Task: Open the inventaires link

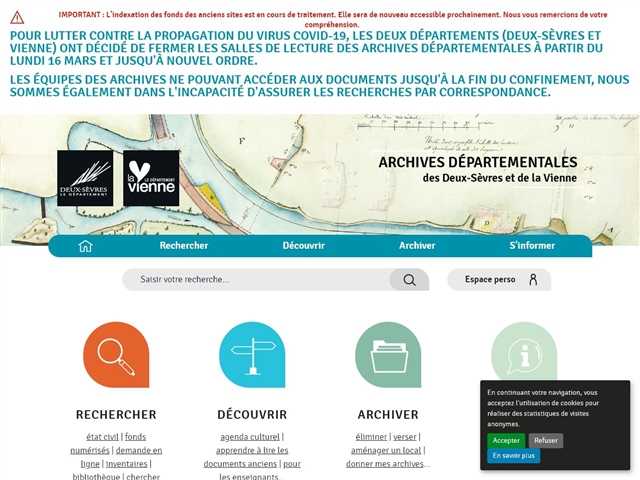Action: [x=127, y=464]
